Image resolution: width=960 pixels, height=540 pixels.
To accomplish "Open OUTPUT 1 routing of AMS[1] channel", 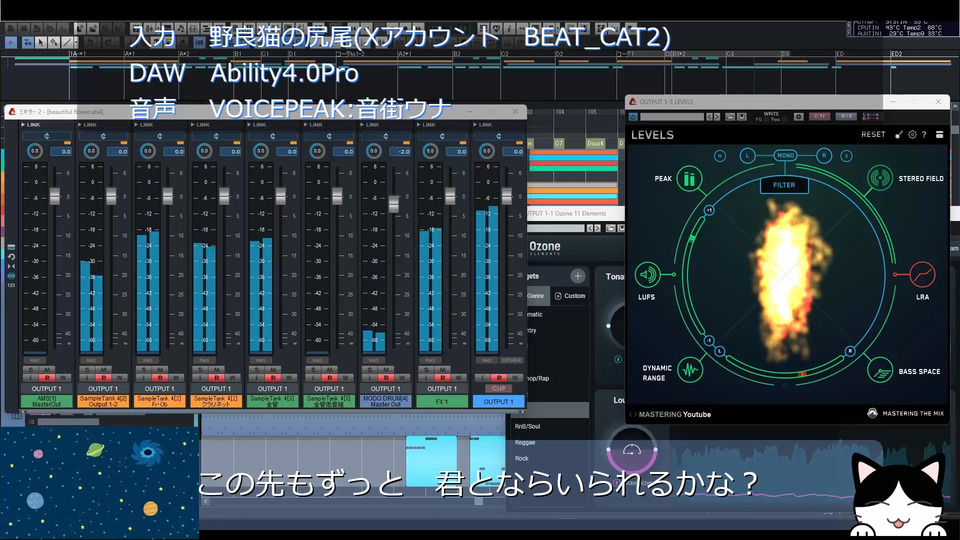I will pos(47,389).
